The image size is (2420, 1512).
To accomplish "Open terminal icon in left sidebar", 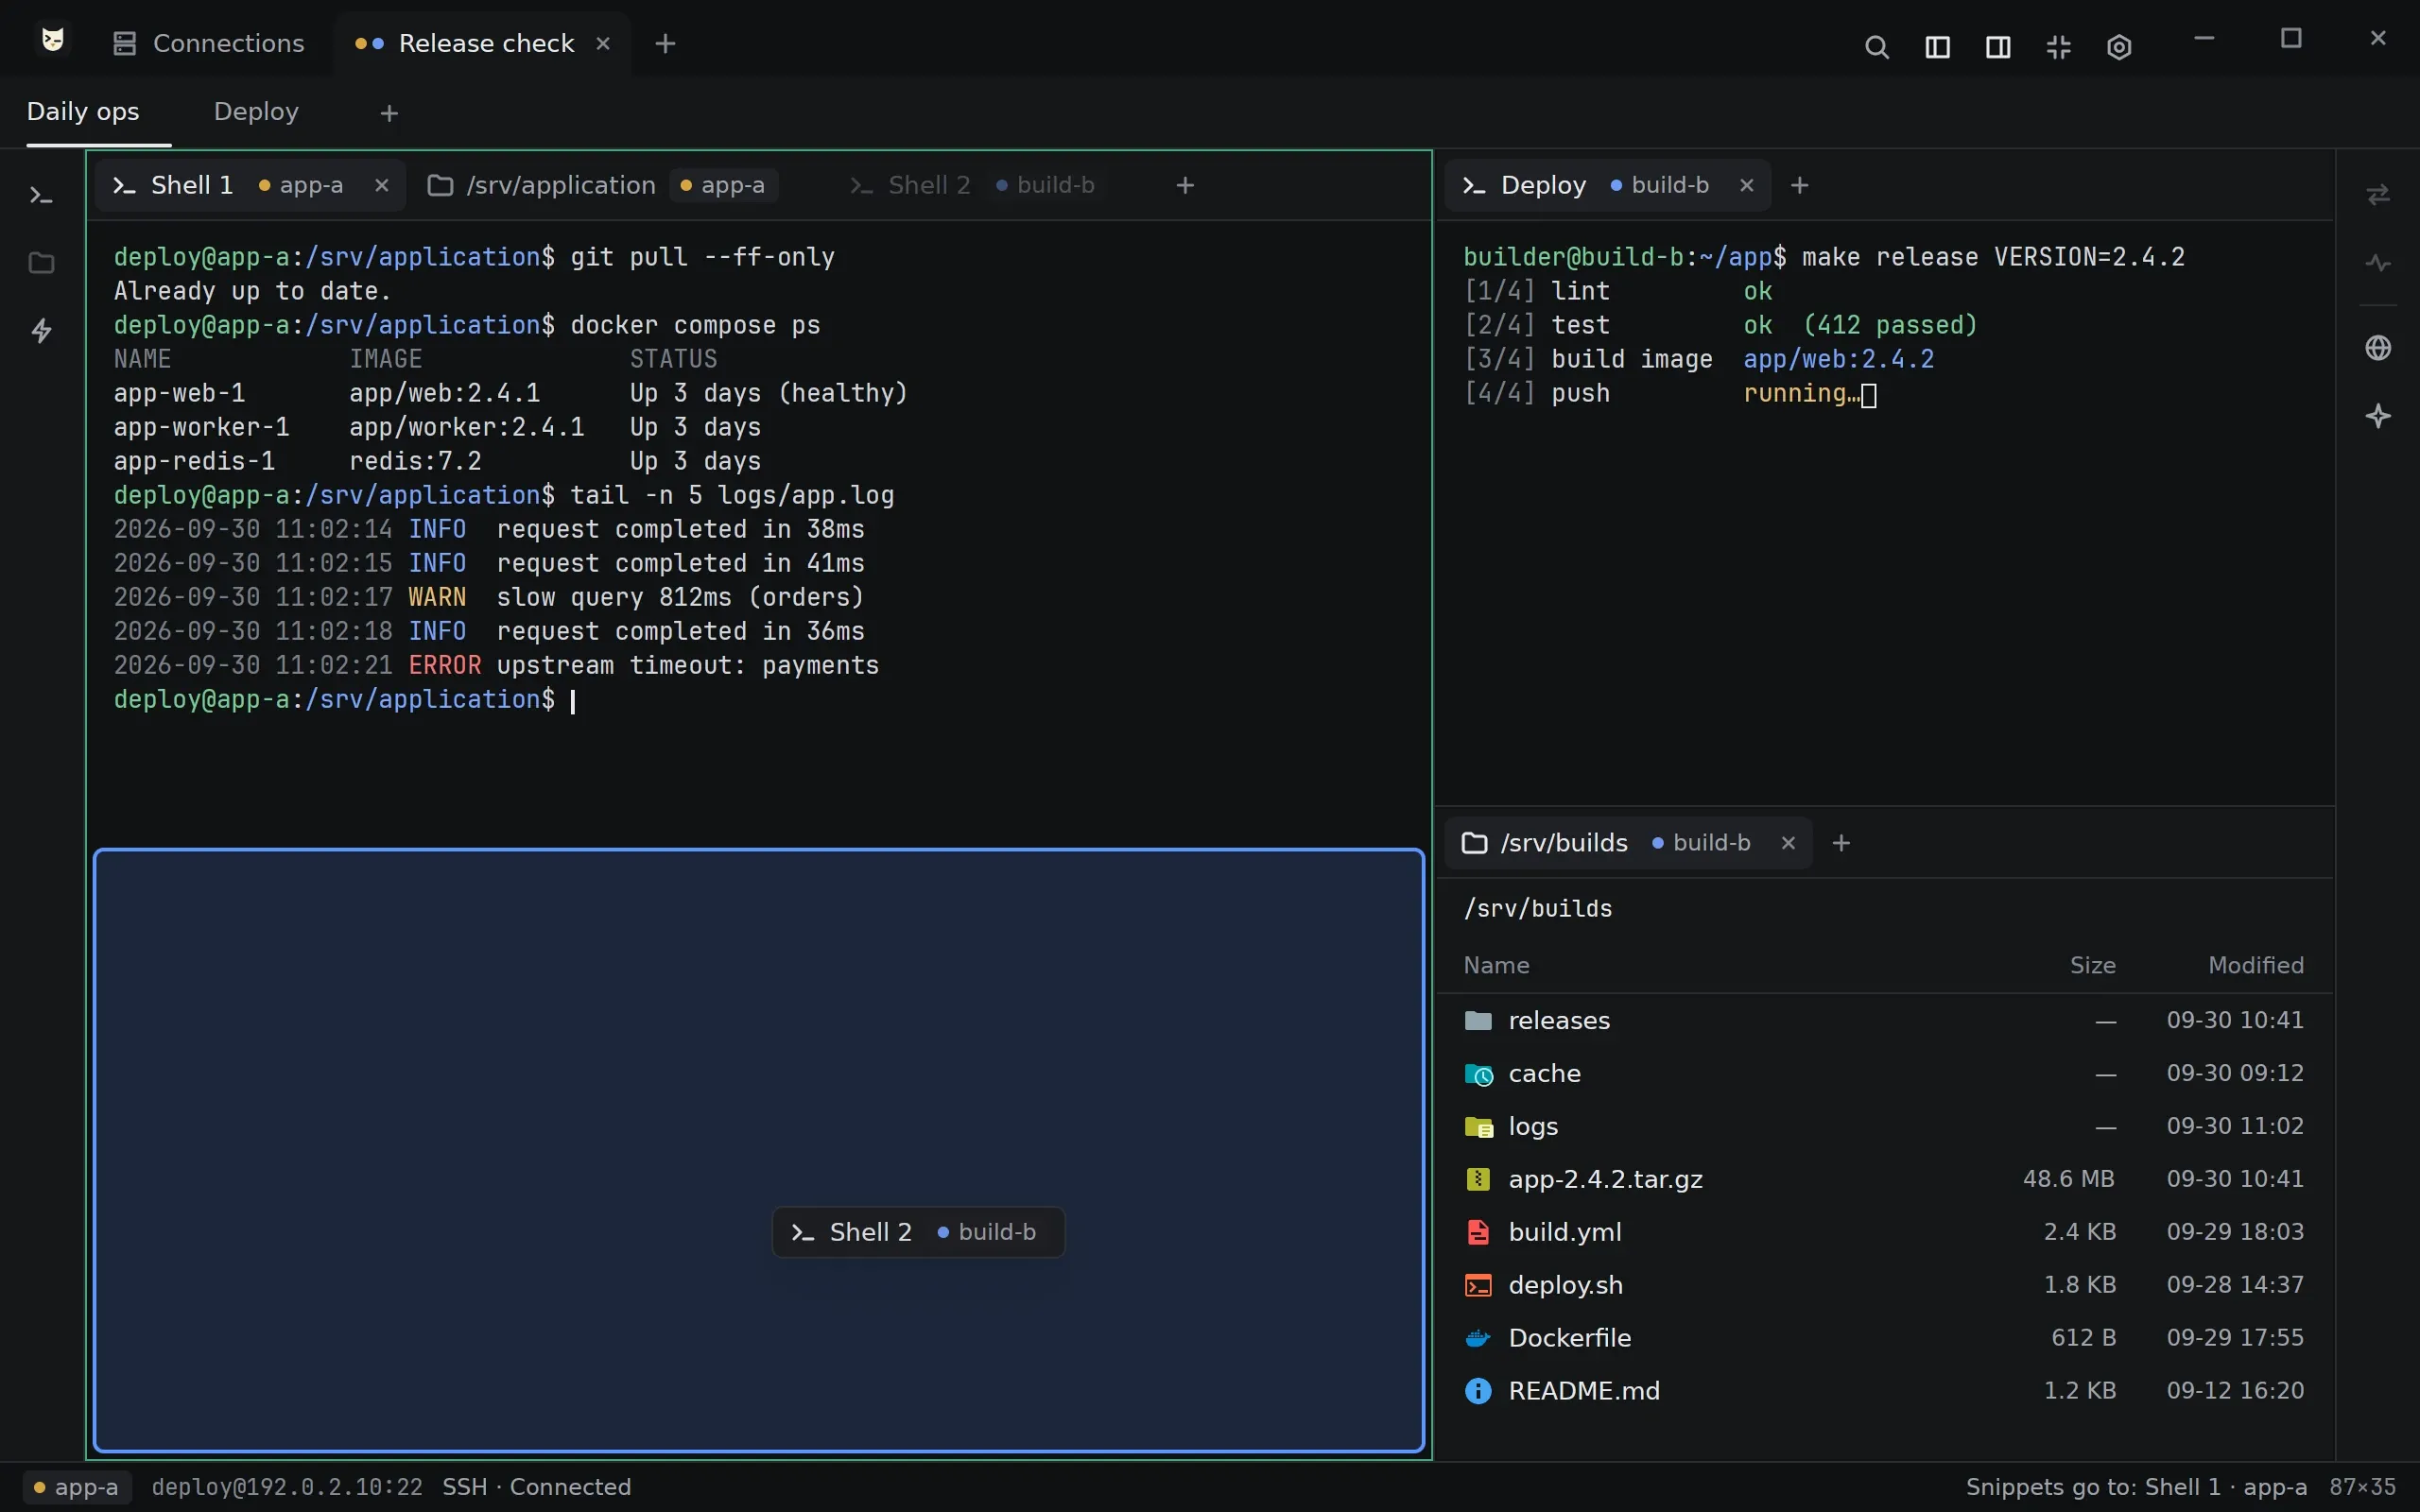I will coord(41,195).
